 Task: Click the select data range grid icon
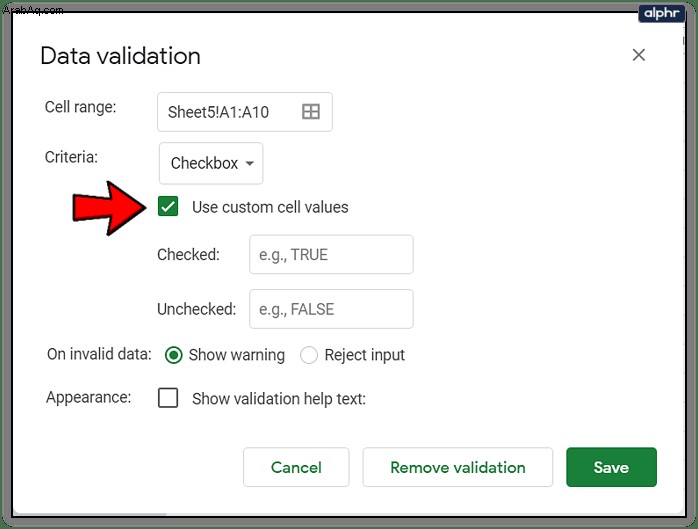(311, 111)
